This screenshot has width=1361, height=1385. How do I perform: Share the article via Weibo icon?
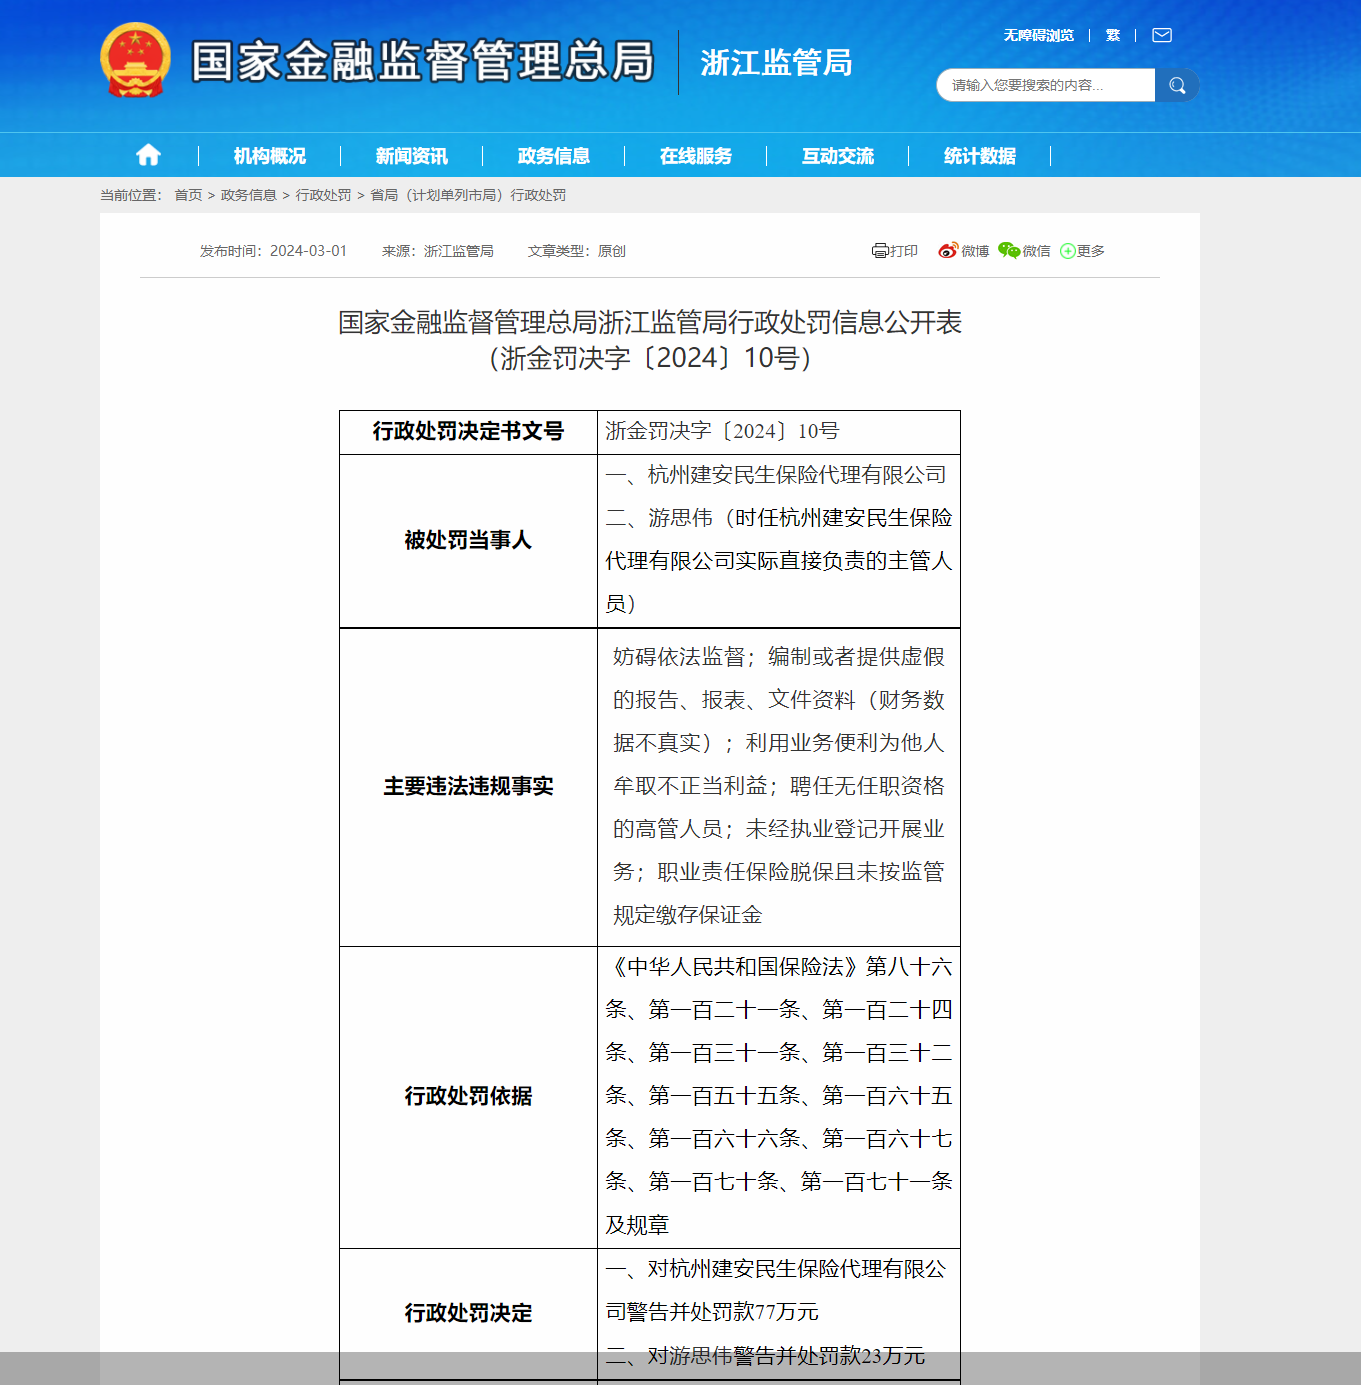[948, 251]
